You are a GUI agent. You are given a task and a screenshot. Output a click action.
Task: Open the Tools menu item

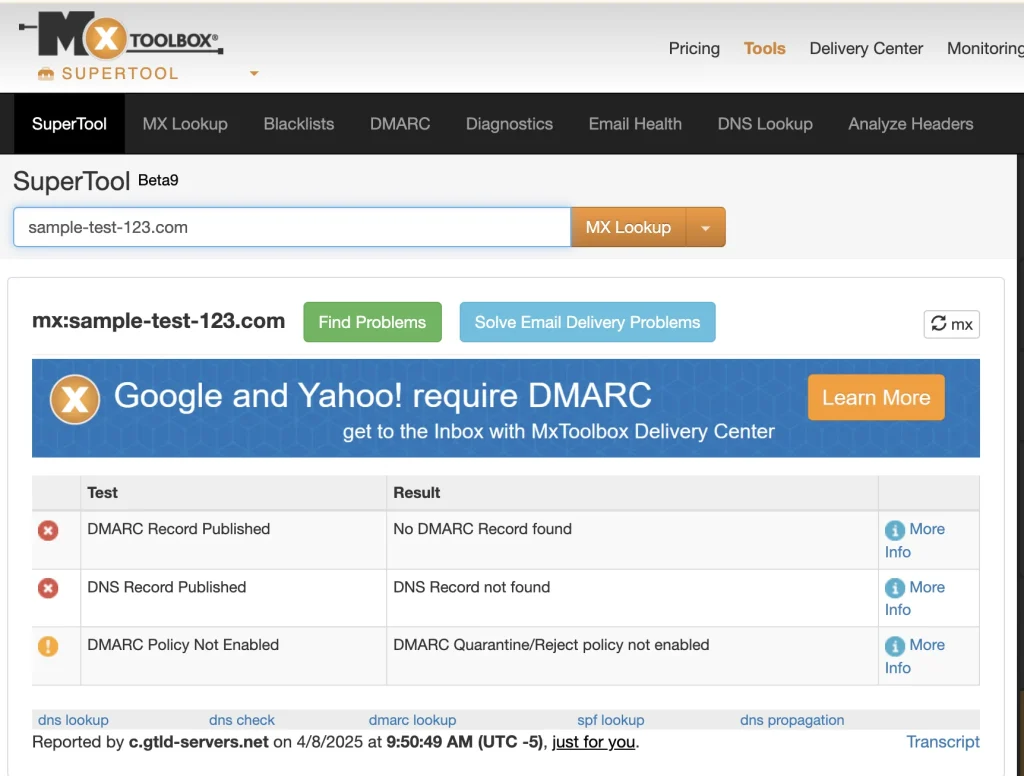pyautogui.click(x=764, y=48)
